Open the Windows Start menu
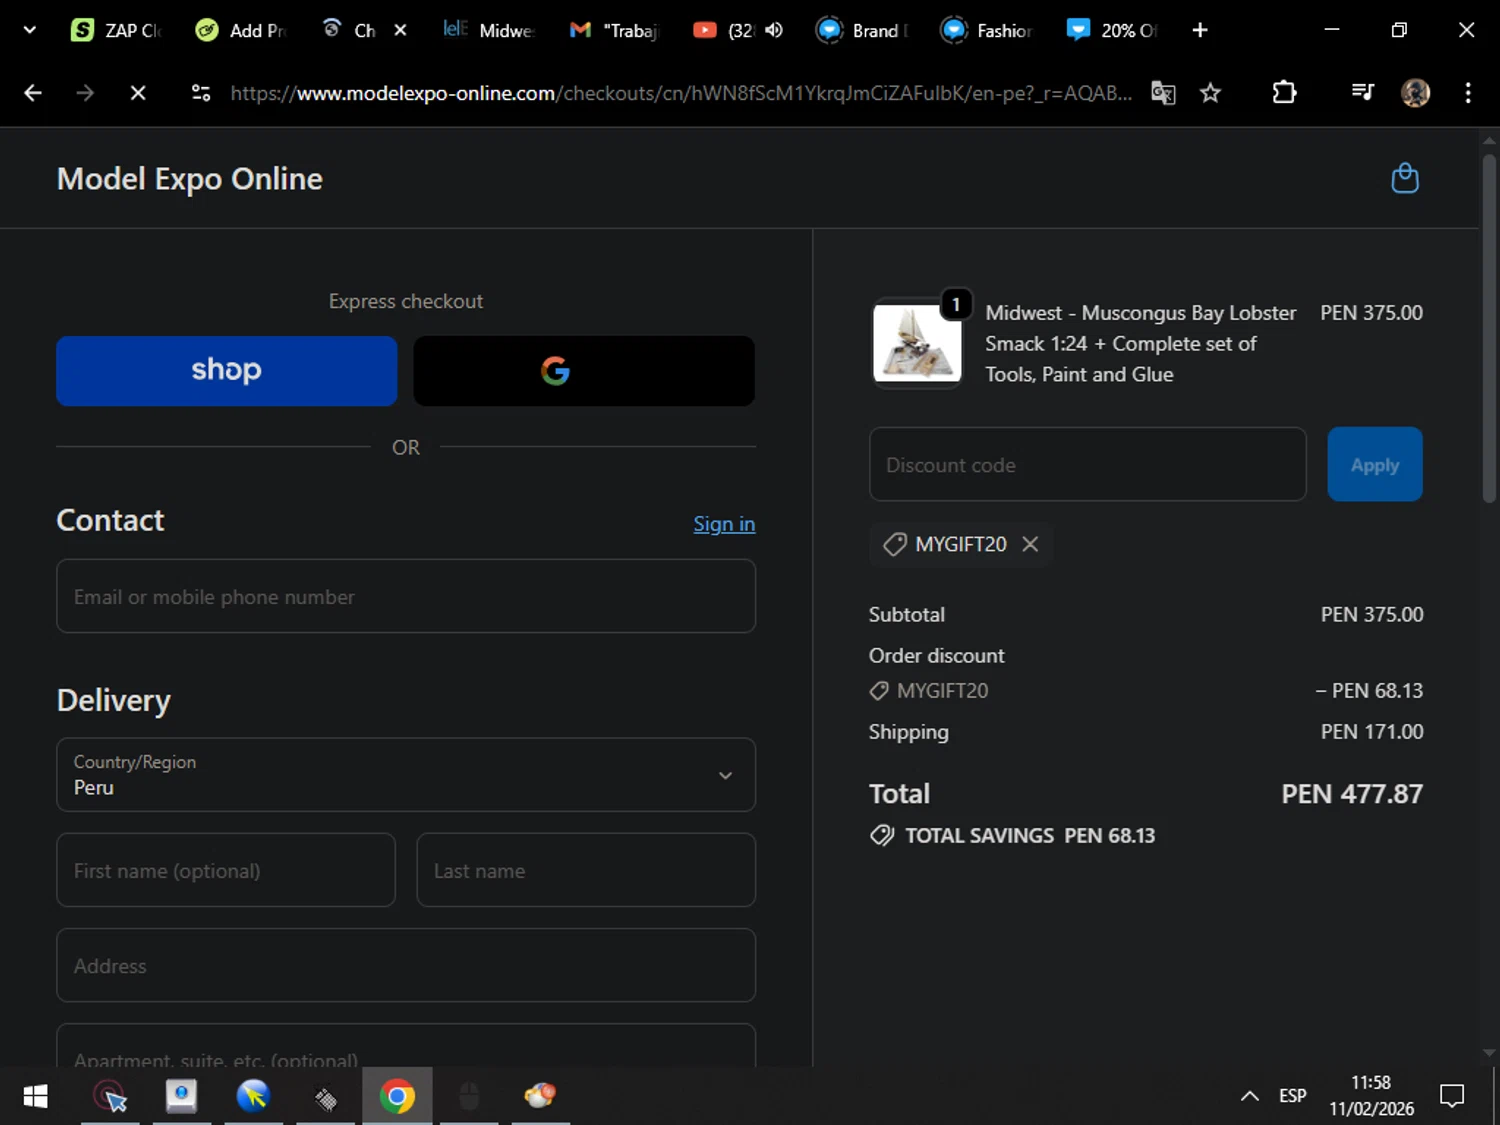The width and height of the screenshot is (1500, 1125). point(35,1097)
